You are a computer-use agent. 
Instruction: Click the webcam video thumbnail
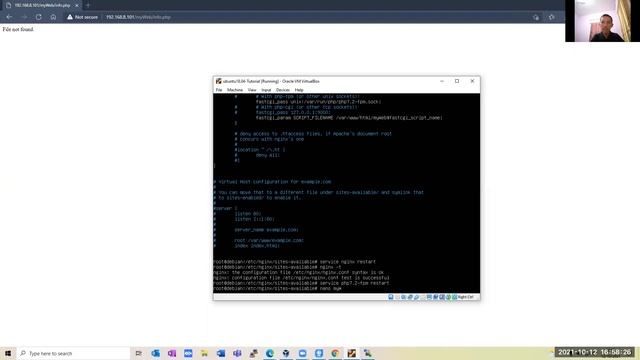point(602,21)
